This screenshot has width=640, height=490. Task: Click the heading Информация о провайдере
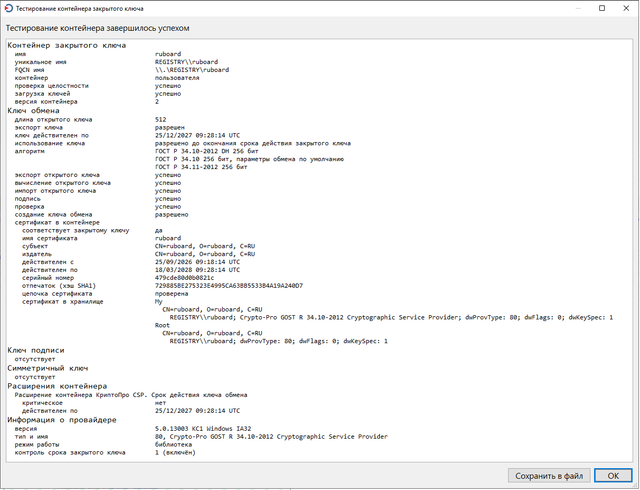pos(62,420)
